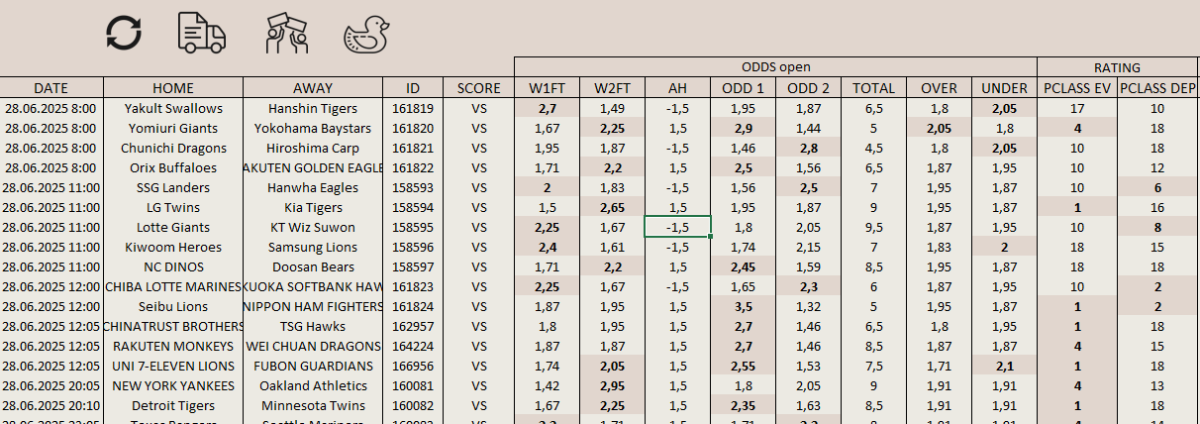Click the TOTAL column header
1200x424 pixels.
point(873,88)
